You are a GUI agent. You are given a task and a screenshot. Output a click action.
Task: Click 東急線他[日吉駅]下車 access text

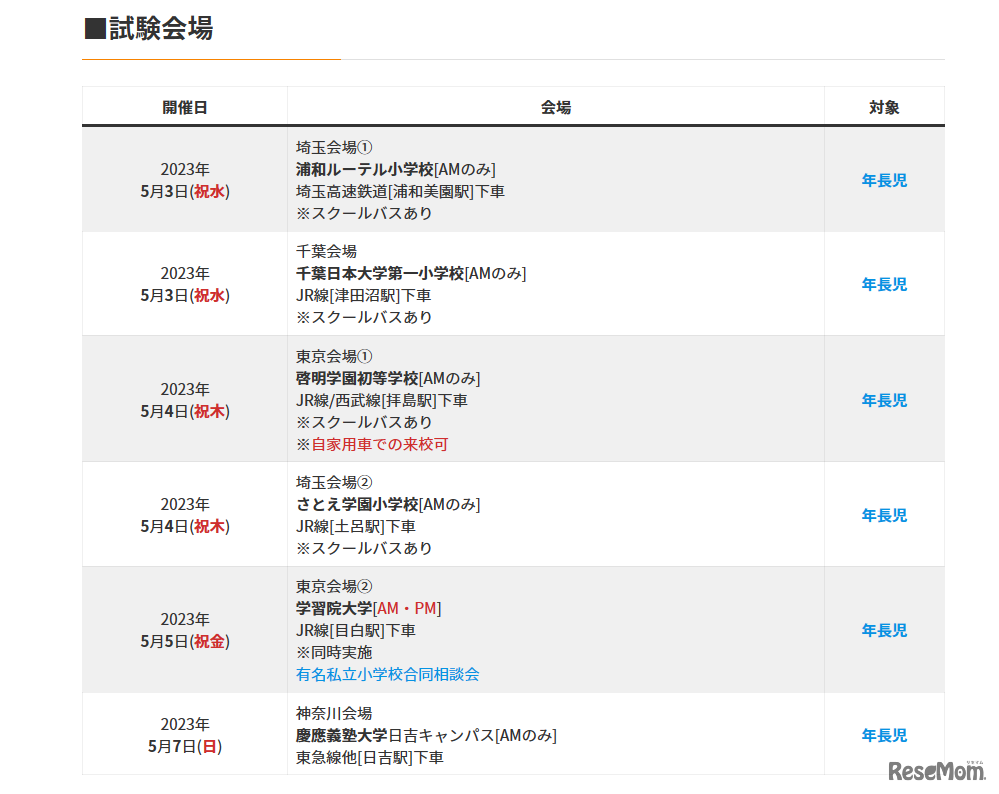[370, 758]
